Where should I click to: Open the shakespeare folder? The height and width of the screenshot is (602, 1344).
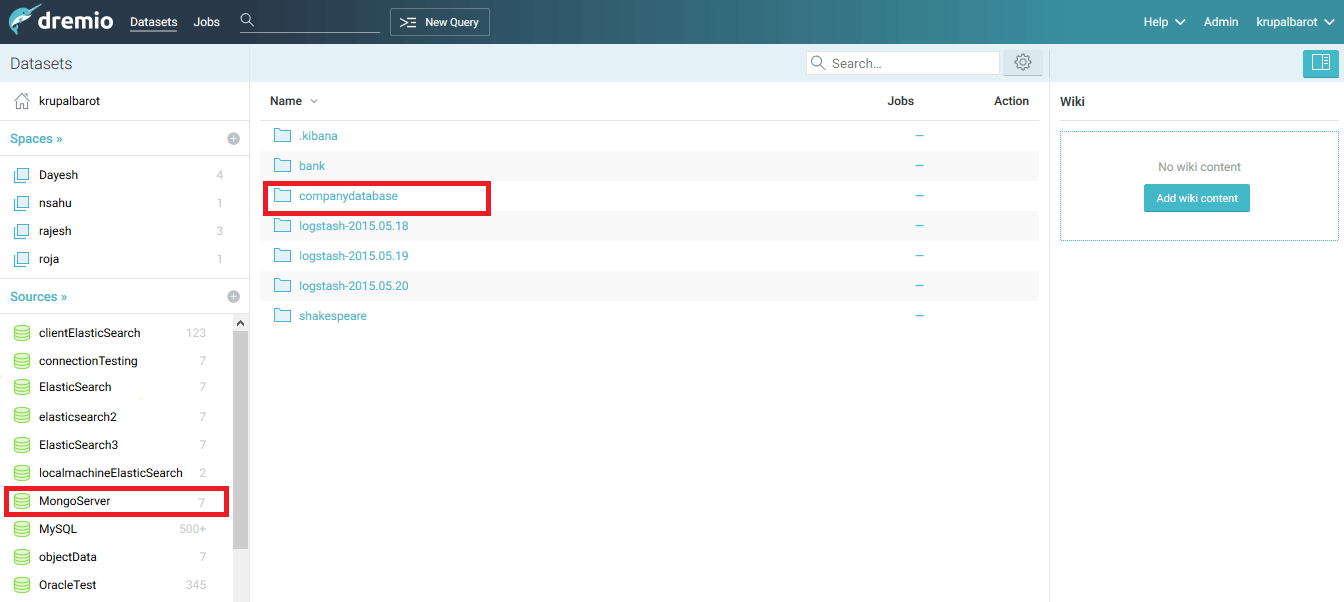(x=333, y=316)
